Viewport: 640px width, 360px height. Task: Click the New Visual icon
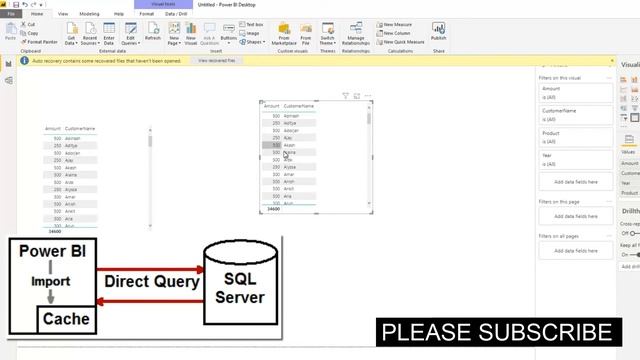click(191, 33)
